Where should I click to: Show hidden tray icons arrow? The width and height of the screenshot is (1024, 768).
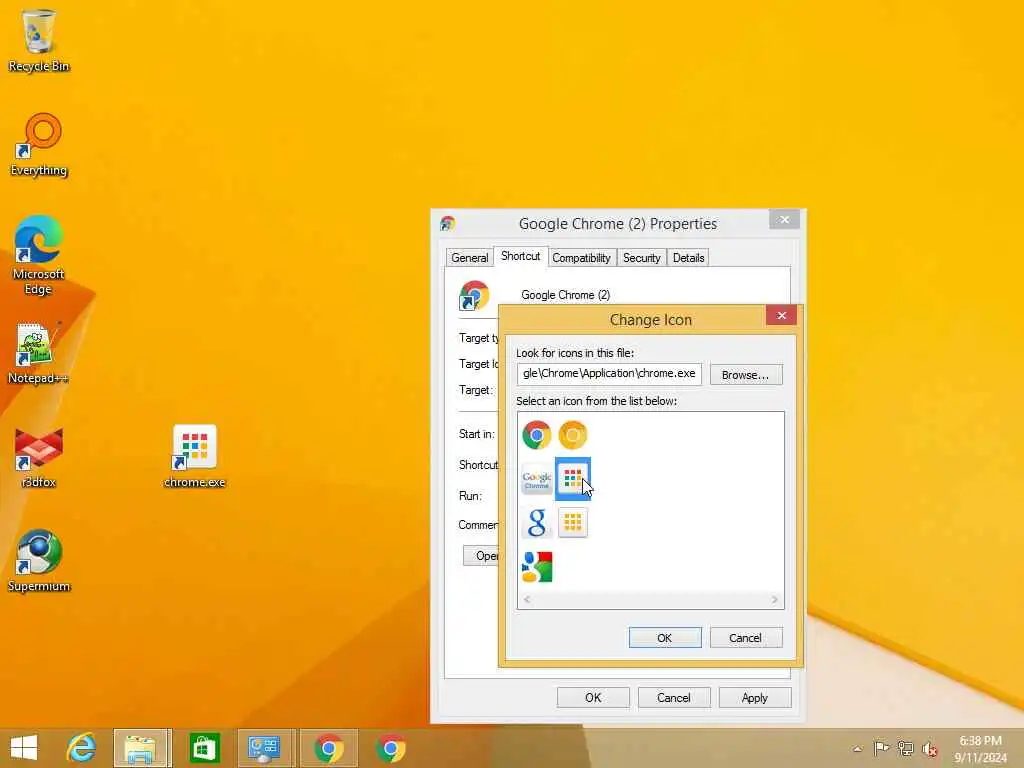tap(857, 749)
